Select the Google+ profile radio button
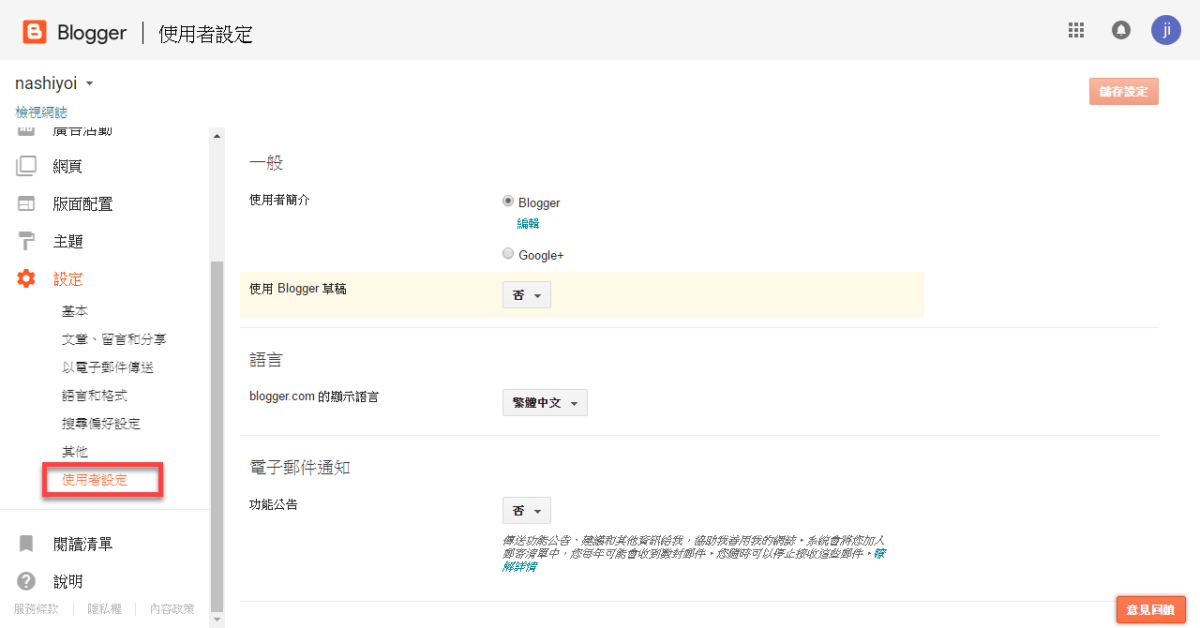The image size is (1200, 628). [508, 254]
